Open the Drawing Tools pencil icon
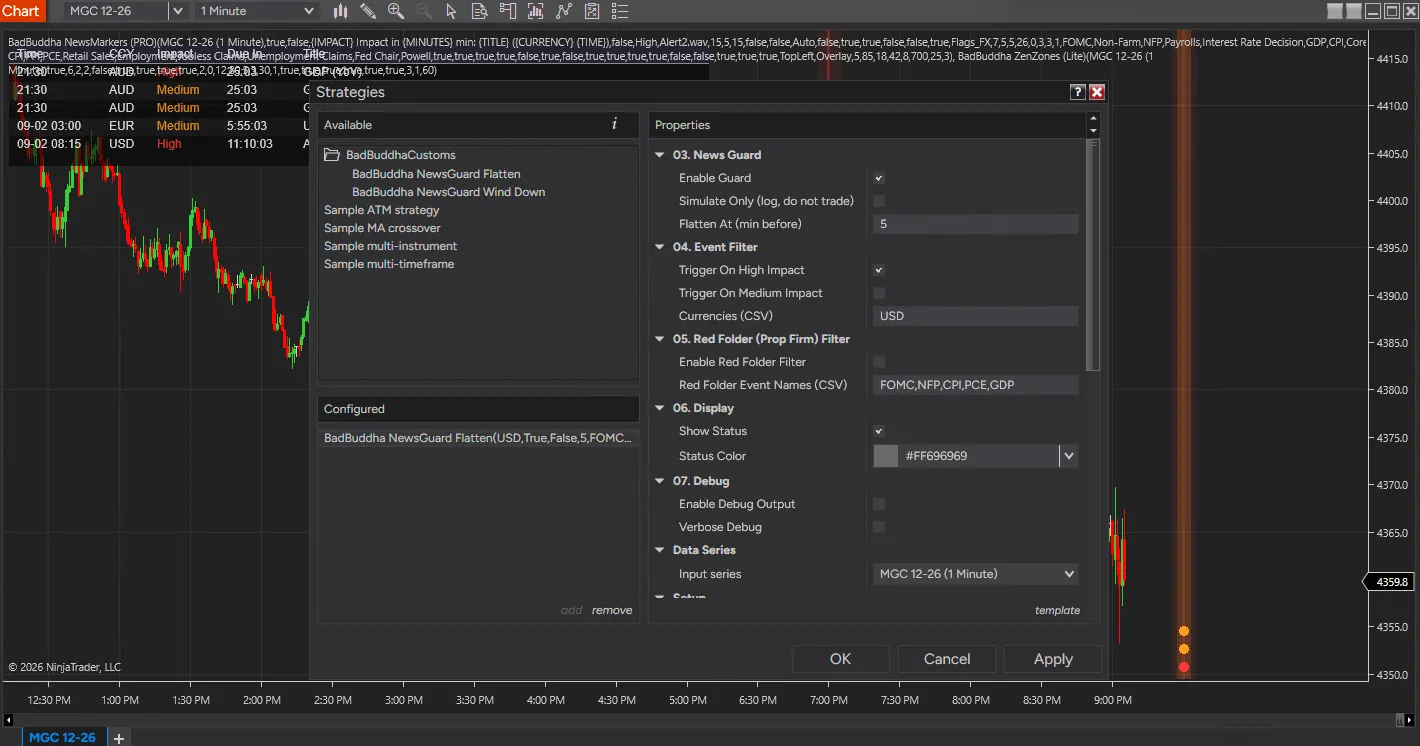Viewport: 1420px width, 746px height. (368, 11)
